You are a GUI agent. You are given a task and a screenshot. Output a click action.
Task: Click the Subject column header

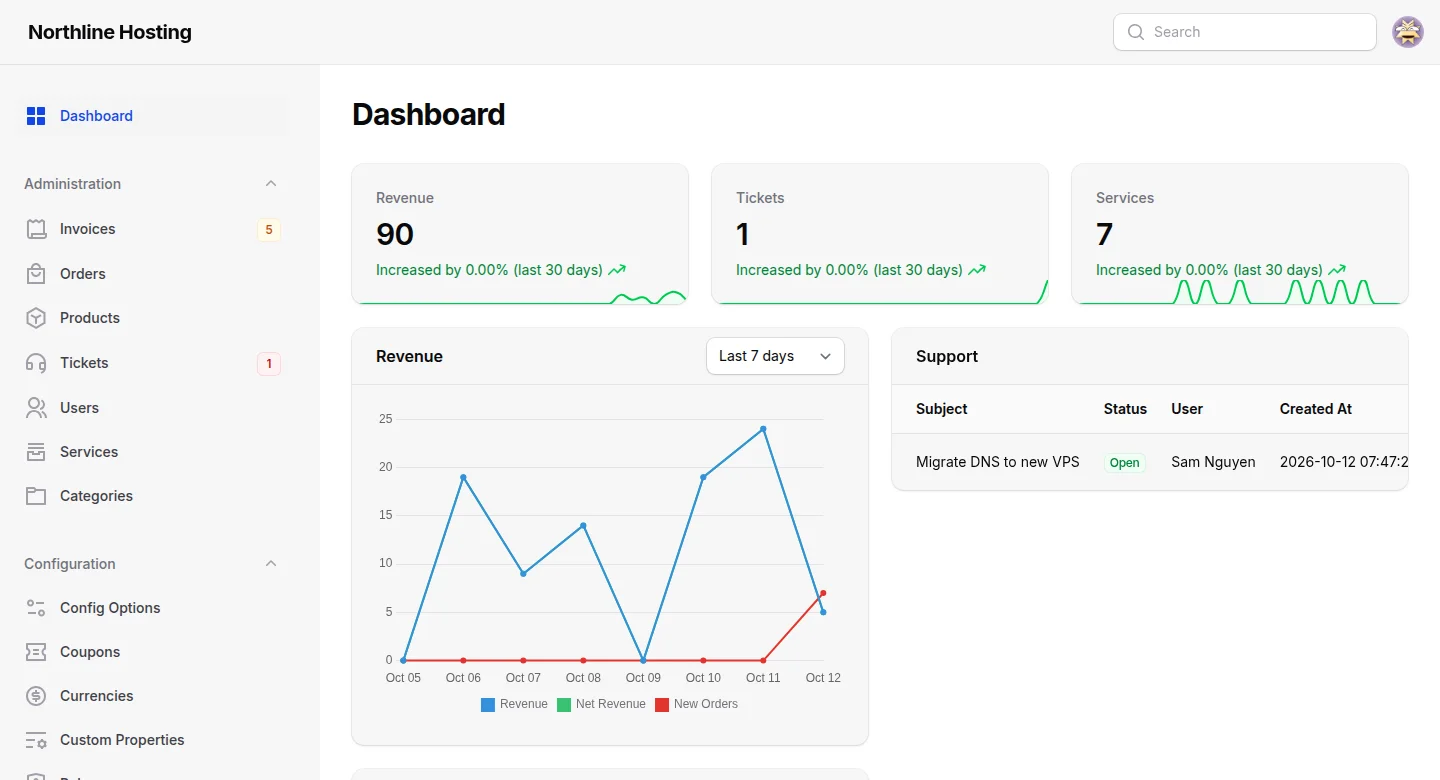click(942, 409)
